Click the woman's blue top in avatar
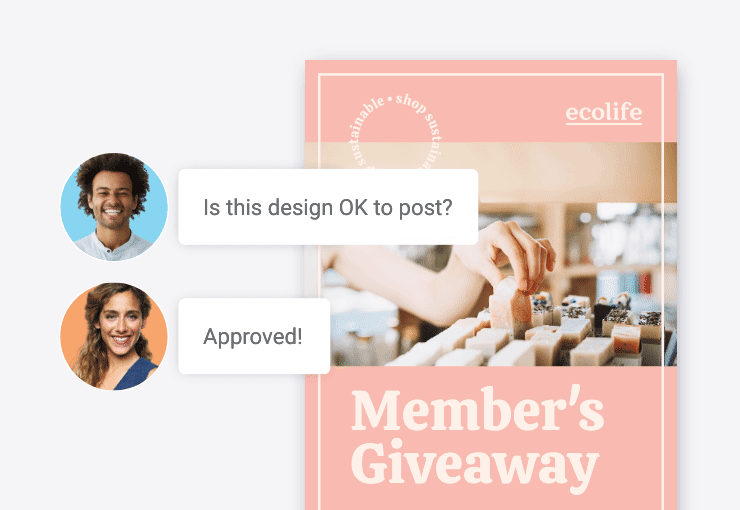The height and width of the screenshot is (510, 740). coord(135,375)
